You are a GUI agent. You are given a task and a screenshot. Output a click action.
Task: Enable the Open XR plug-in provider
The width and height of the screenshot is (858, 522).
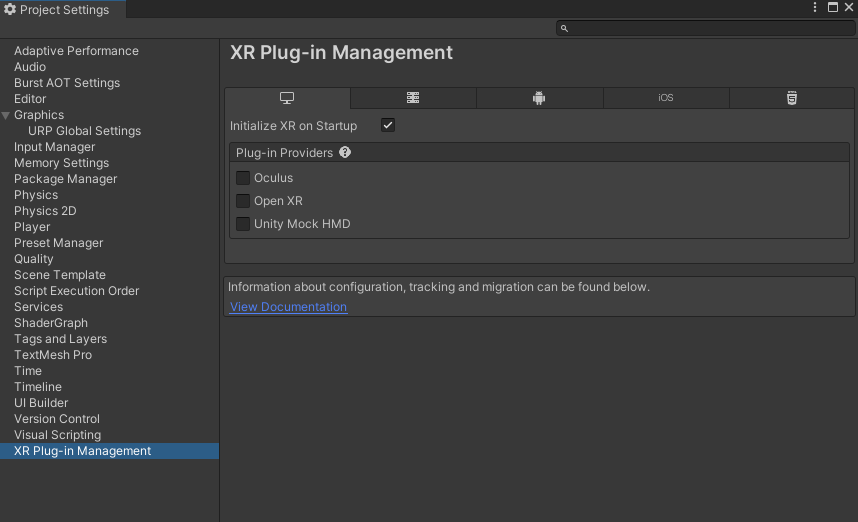pyautogui.click(x=243, y=201)
